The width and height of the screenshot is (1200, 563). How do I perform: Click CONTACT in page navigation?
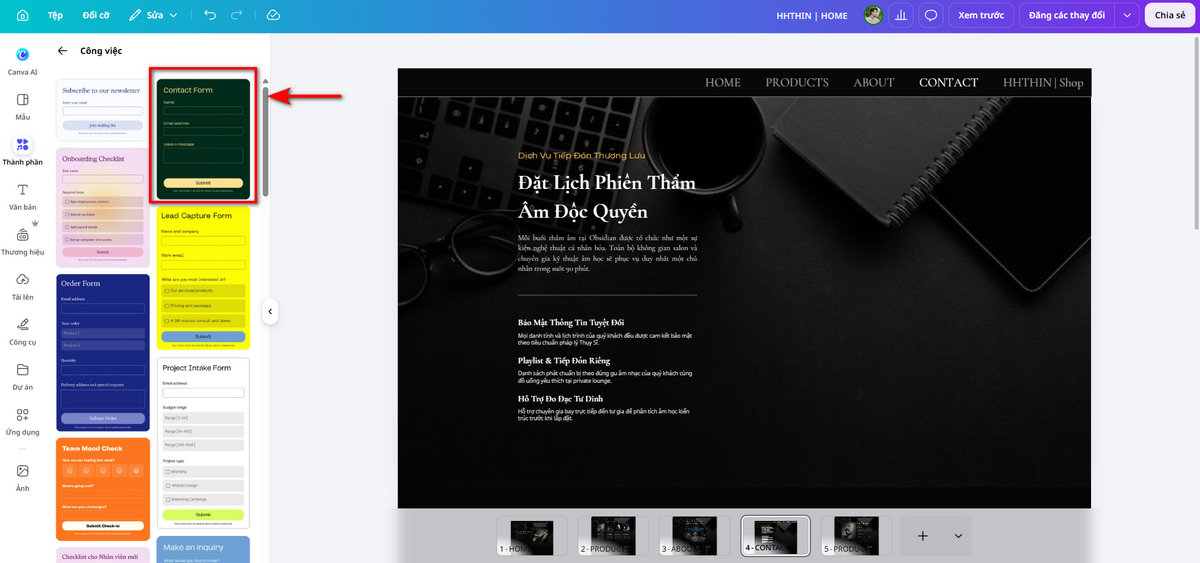(949, 82)
